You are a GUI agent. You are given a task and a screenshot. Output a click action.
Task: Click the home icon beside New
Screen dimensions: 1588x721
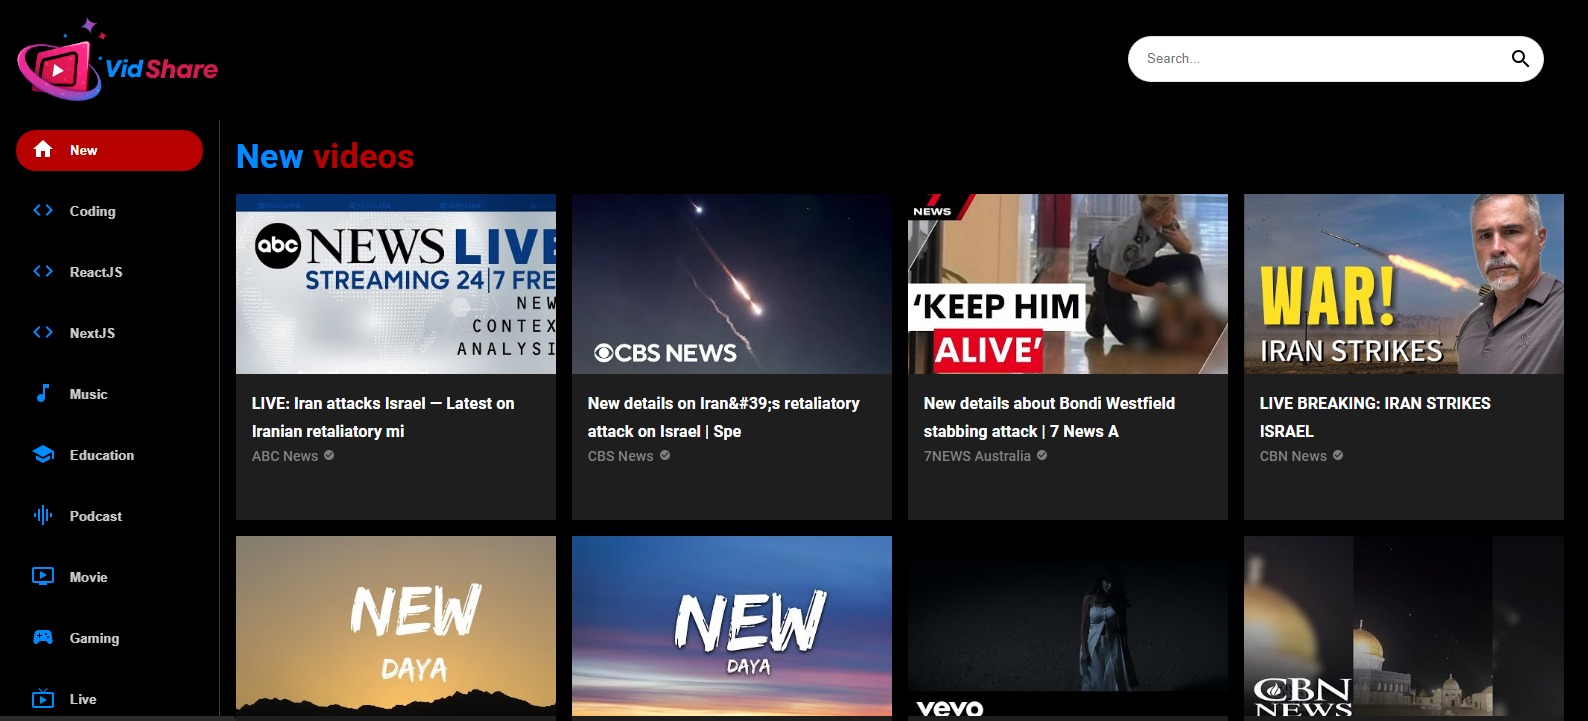(43, 150)
